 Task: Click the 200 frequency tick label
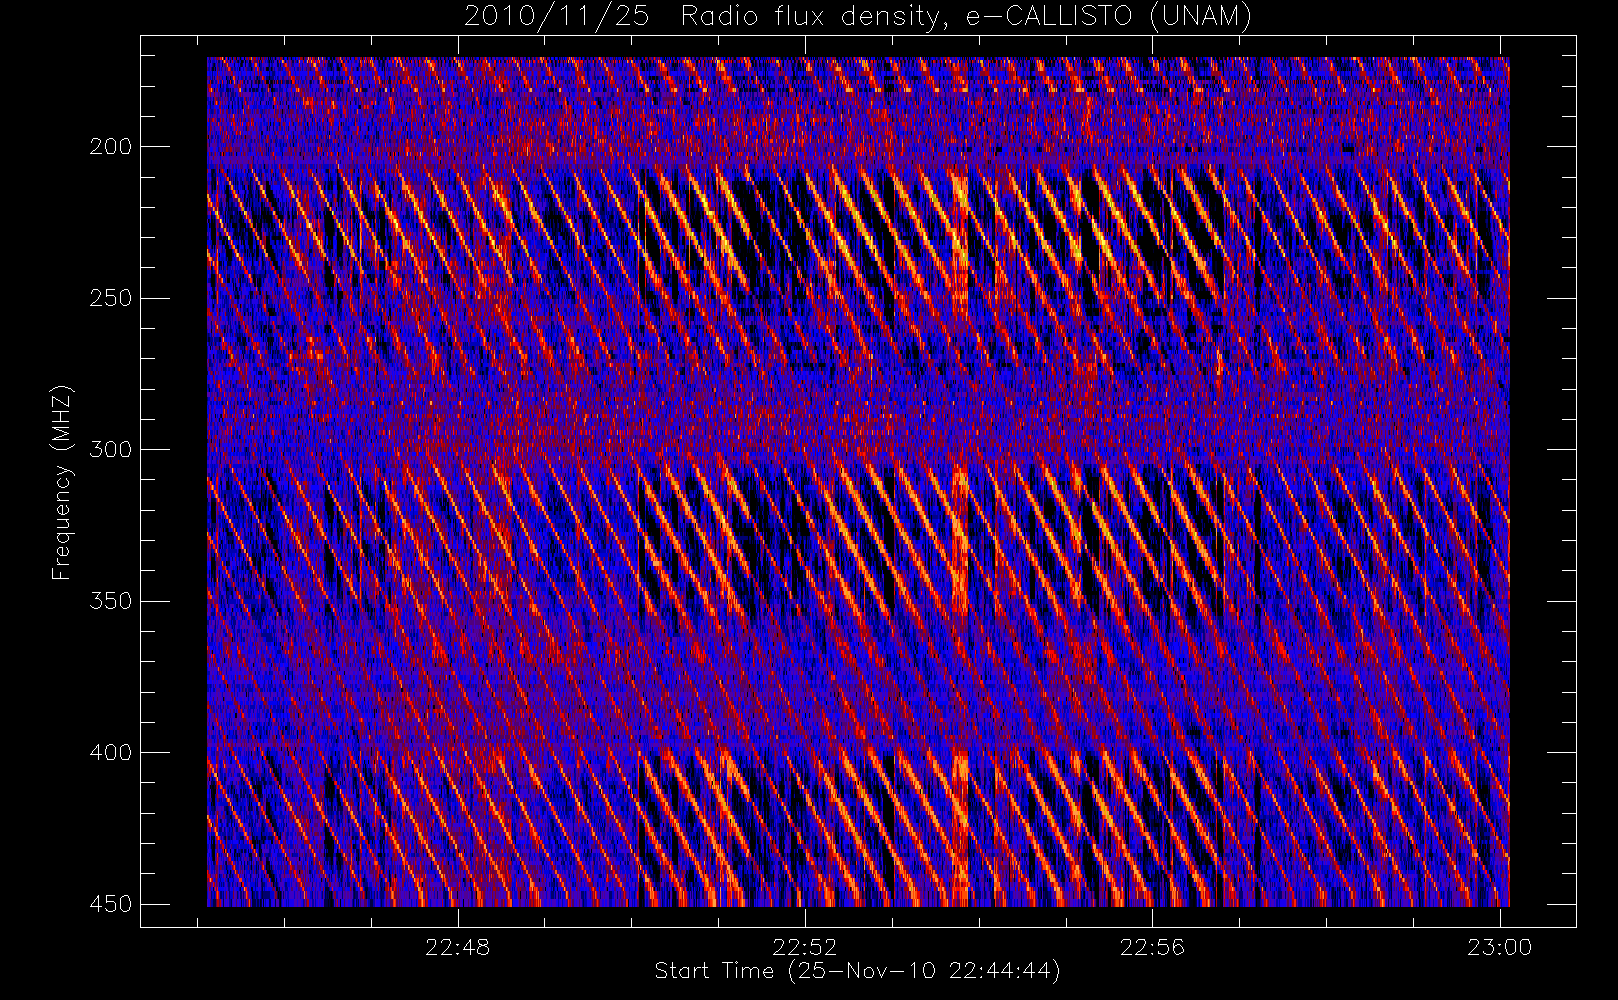pyautogui.click(x=110, y=147)
